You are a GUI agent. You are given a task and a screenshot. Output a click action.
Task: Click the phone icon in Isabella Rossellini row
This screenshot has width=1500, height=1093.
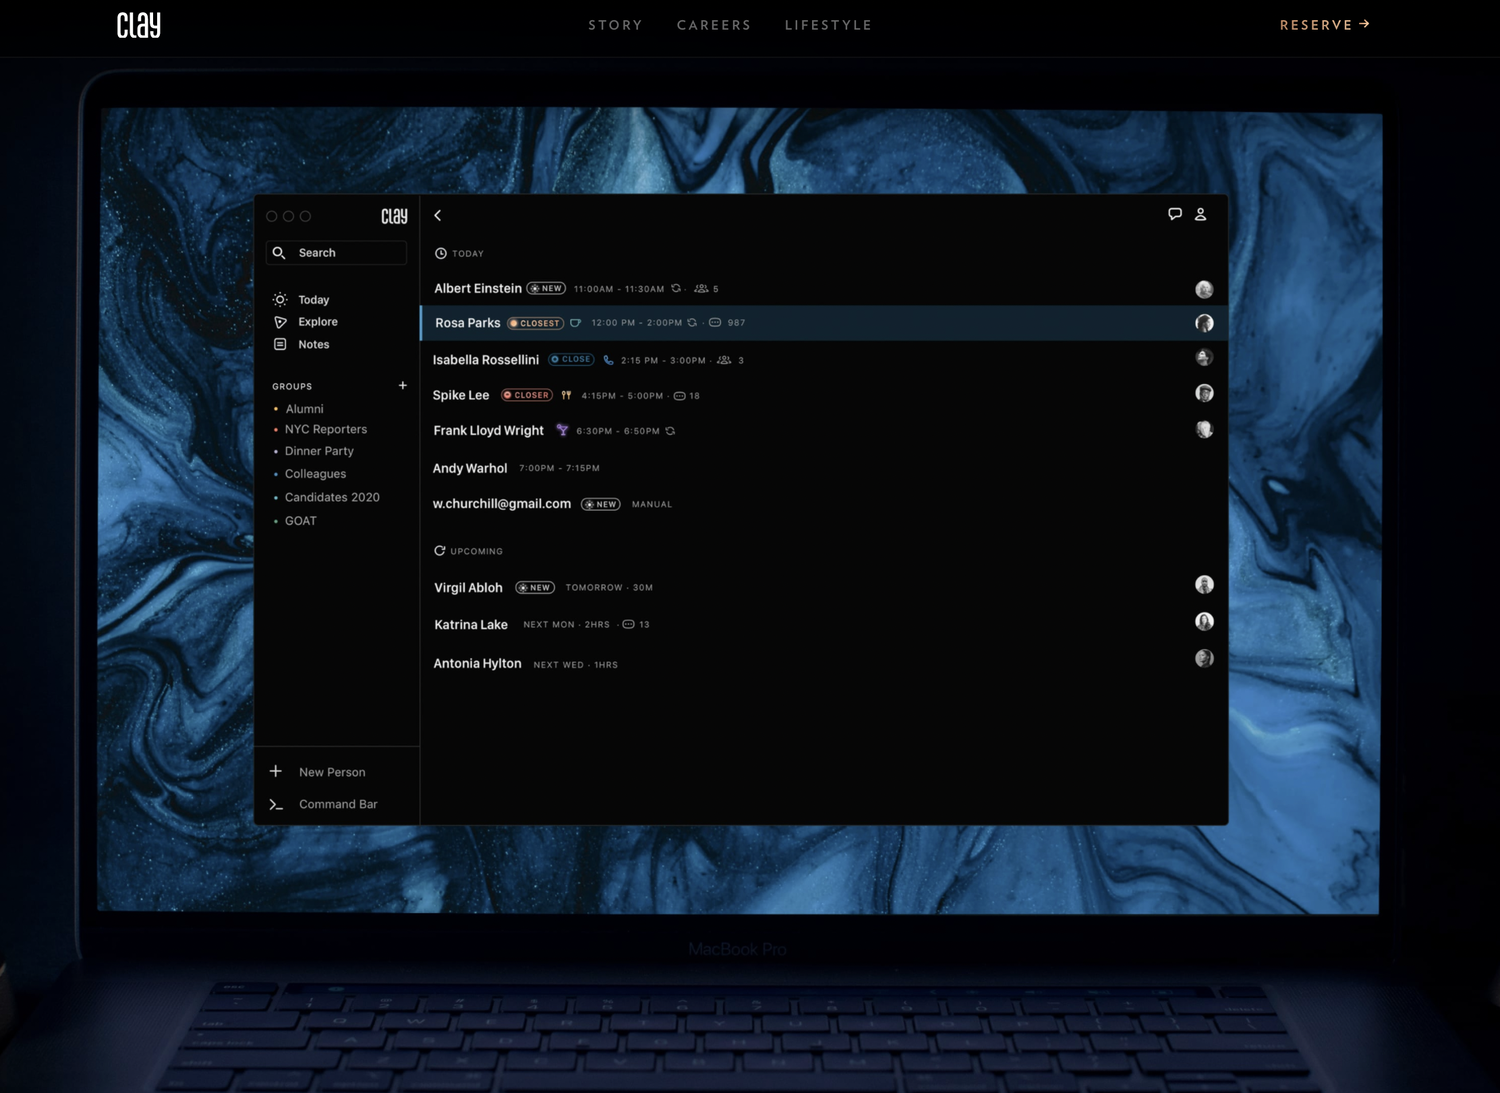click(608, 360)
